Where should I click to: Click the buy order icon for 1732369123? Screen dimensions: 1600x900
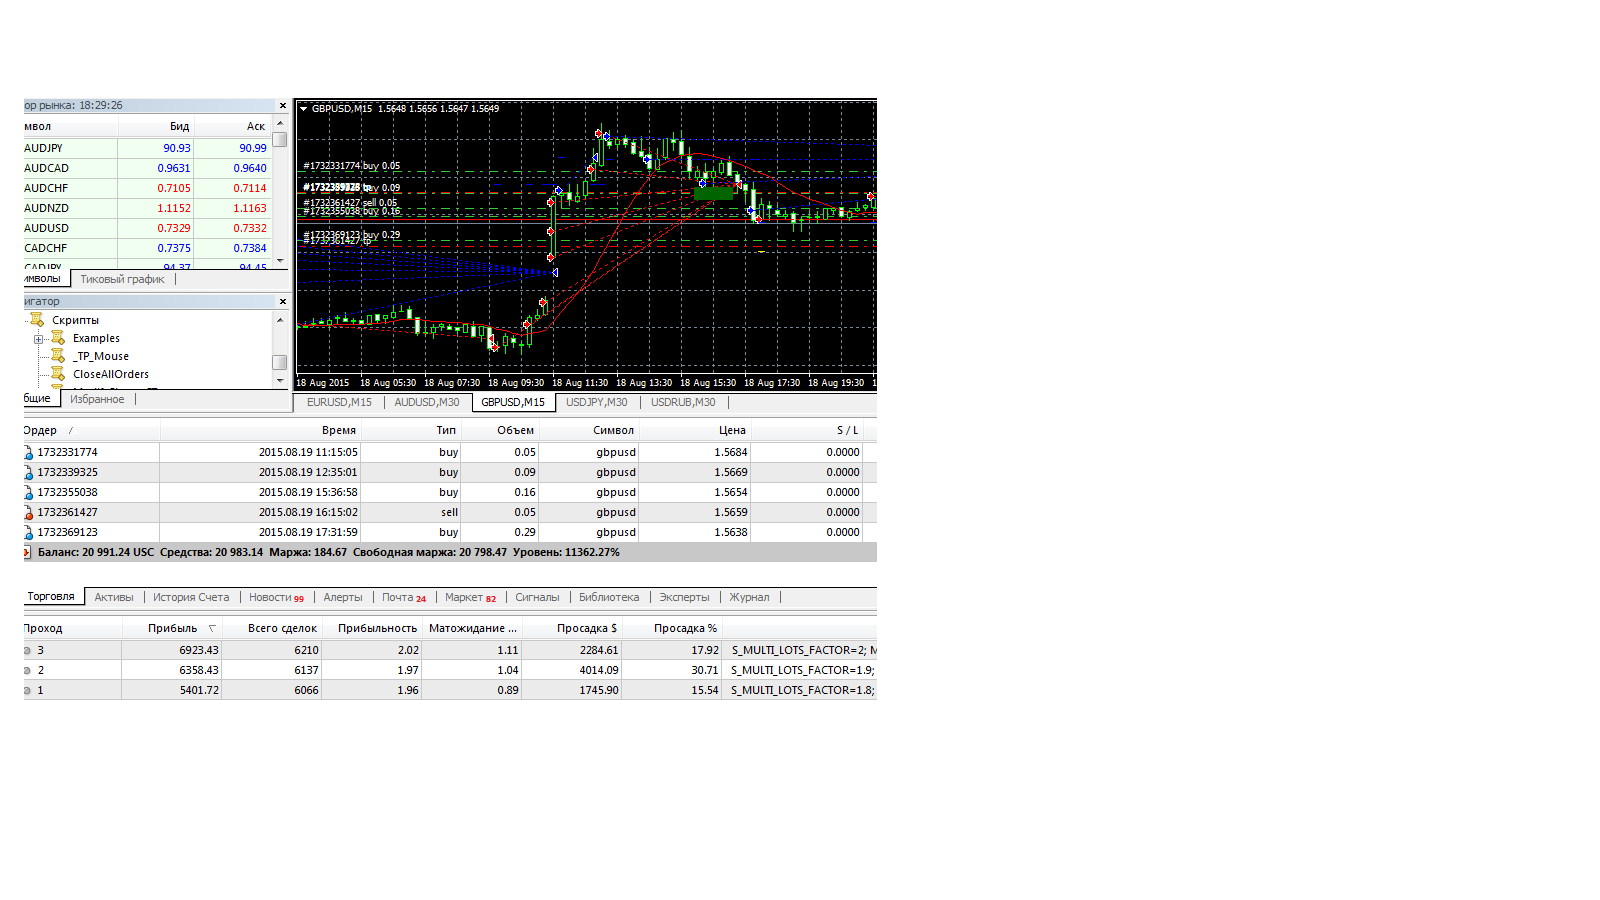tap(29, 532)
